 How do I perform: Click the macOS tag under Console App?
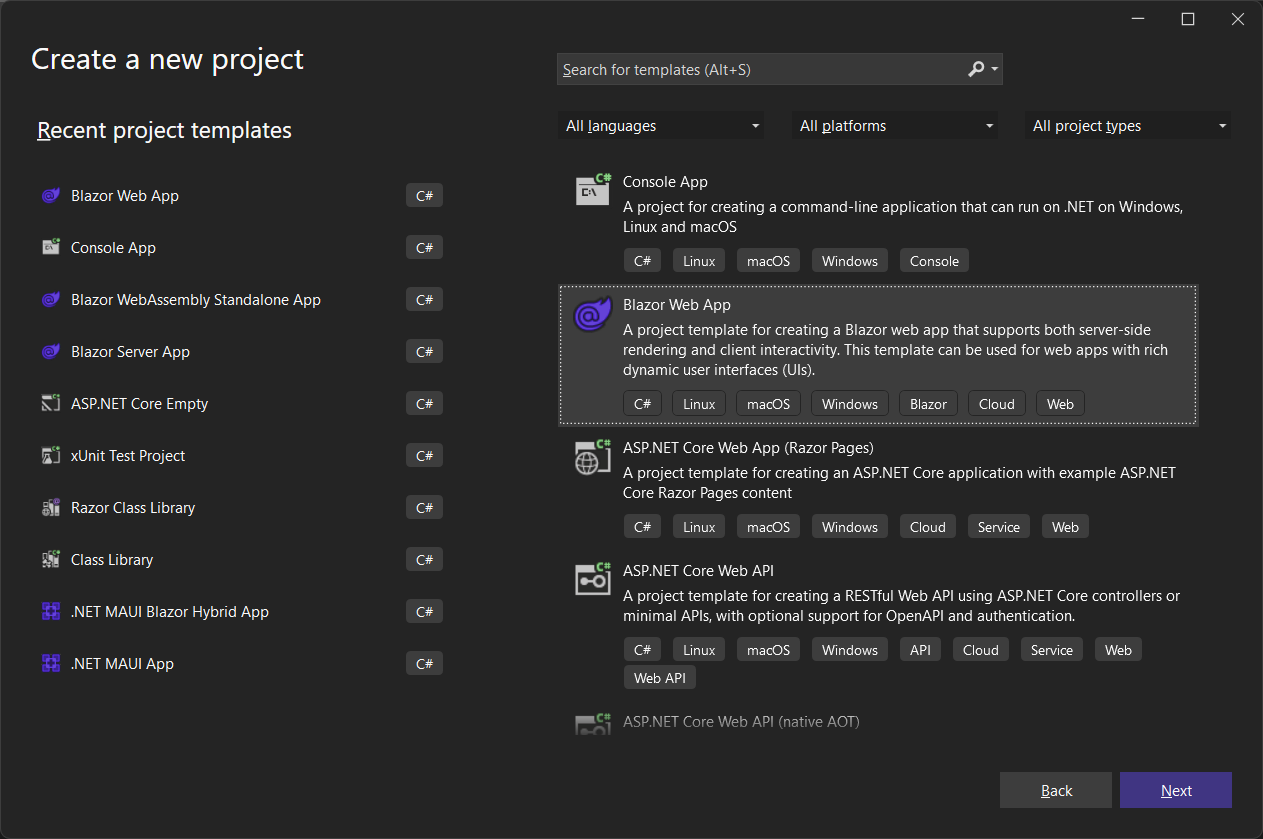tap(768, 261)
